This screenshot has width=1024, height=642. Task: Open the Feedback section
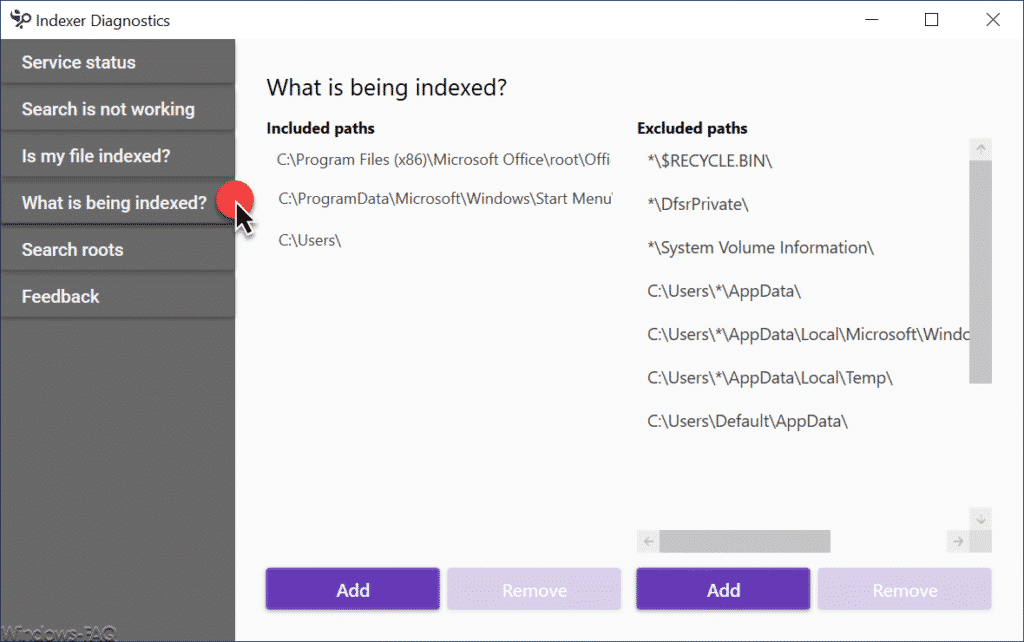(x=118, y=297)
